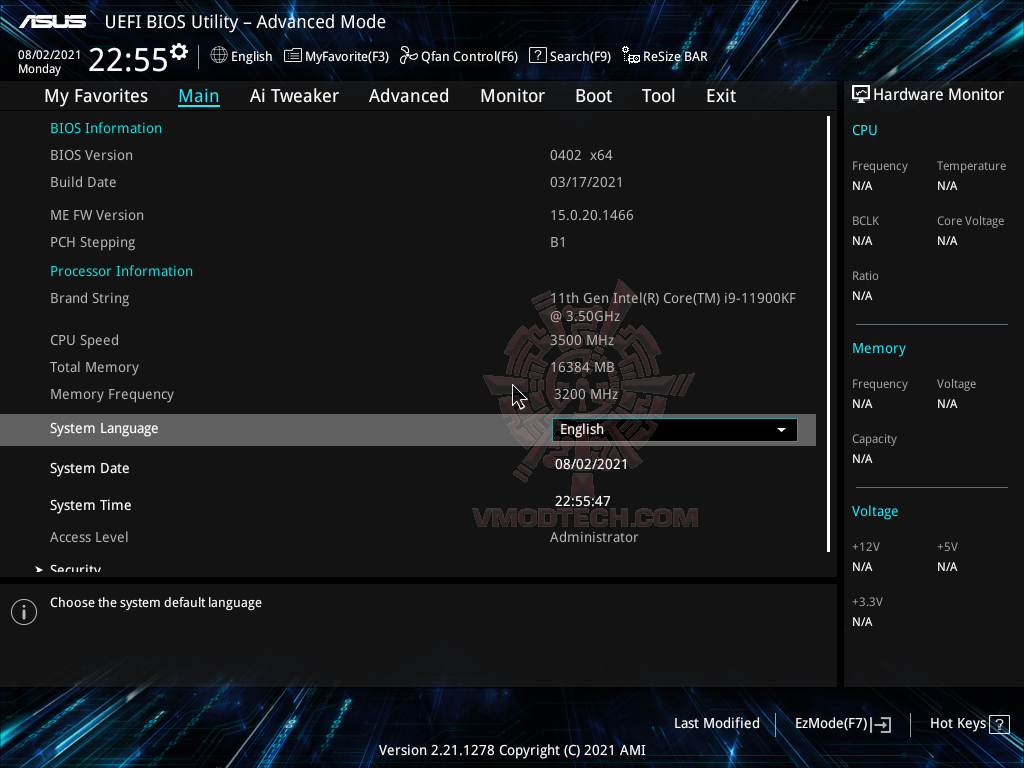Image resolution: width=1024 pixels, height=768 pixels.
Task: Select the System Time label
Action: (90, 505)
